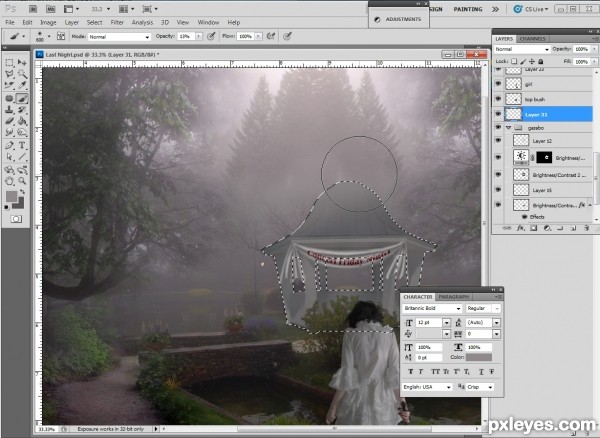Select the Eraser tool
Image resolution: width=600 pixels, height=438 pixels.
(x=10, y=121)
